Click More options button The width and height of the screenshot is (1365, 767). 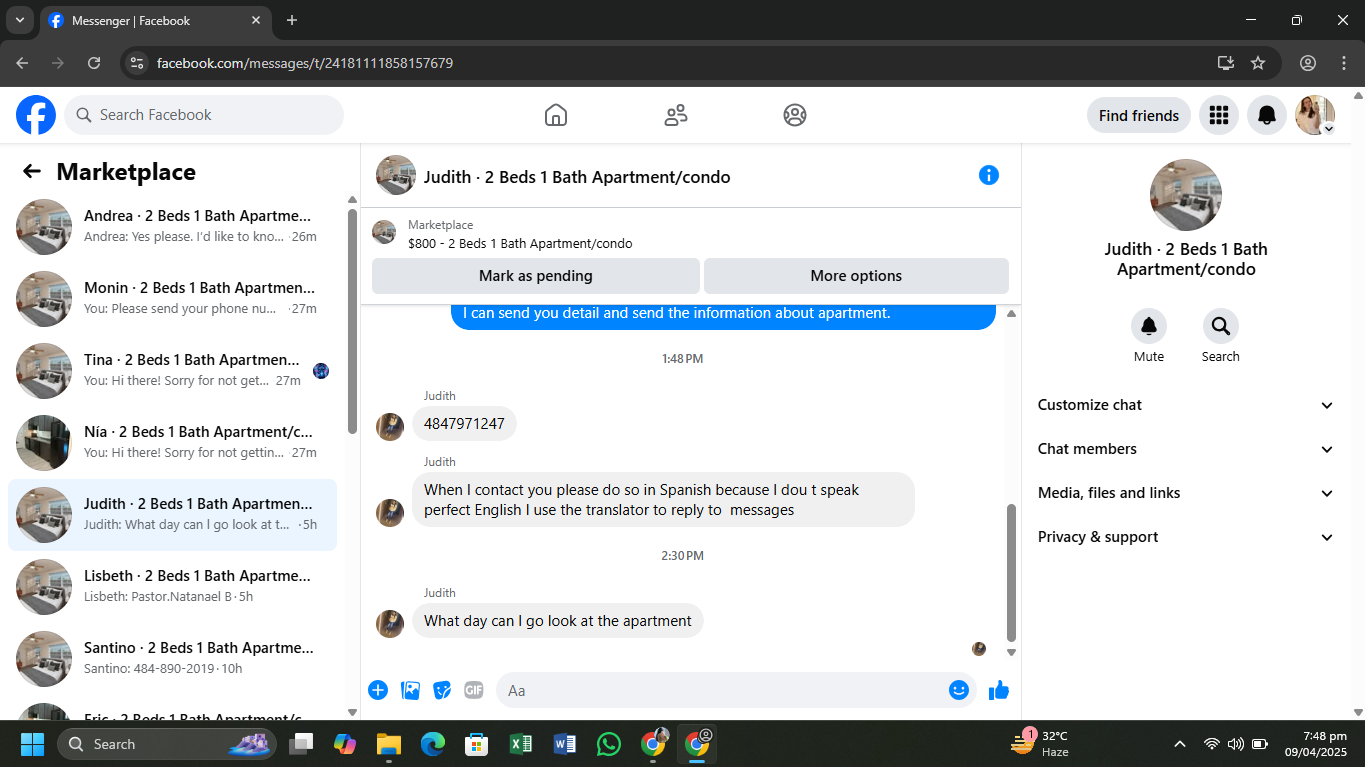[856, 276]
